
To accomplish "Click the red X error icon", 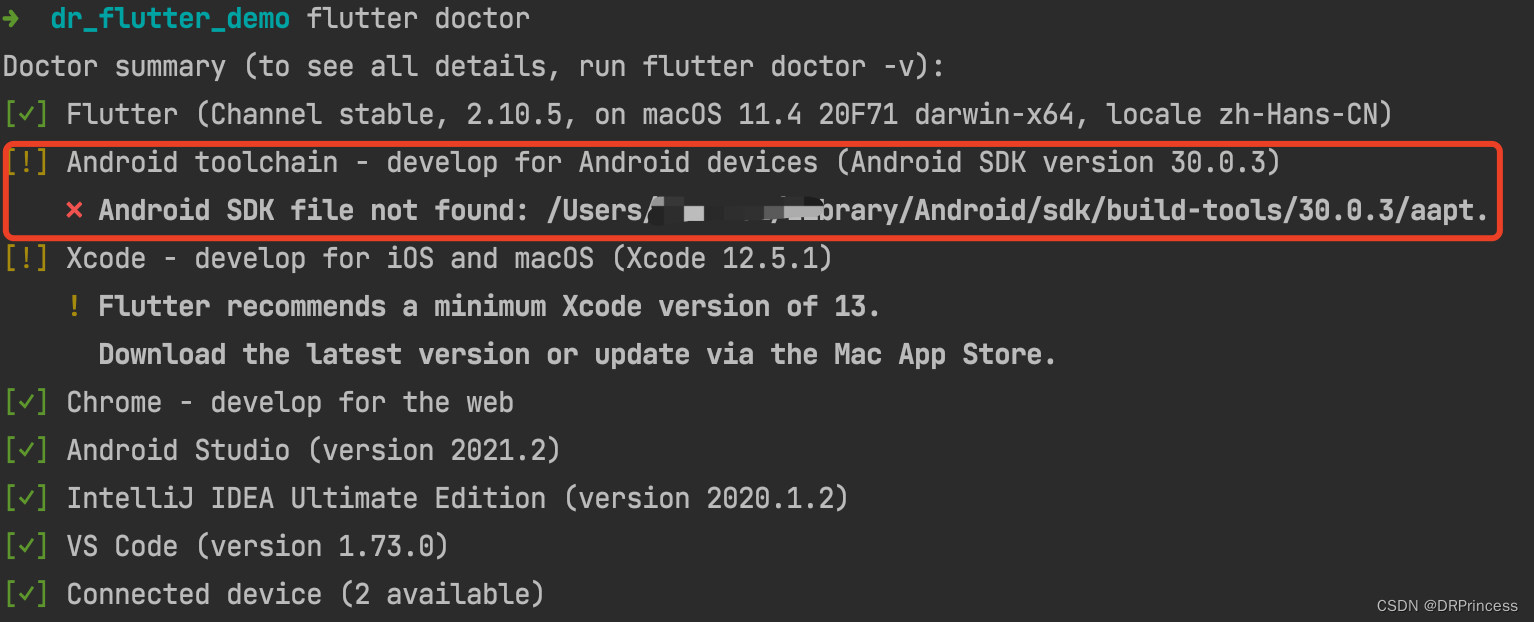I will 74,211.
